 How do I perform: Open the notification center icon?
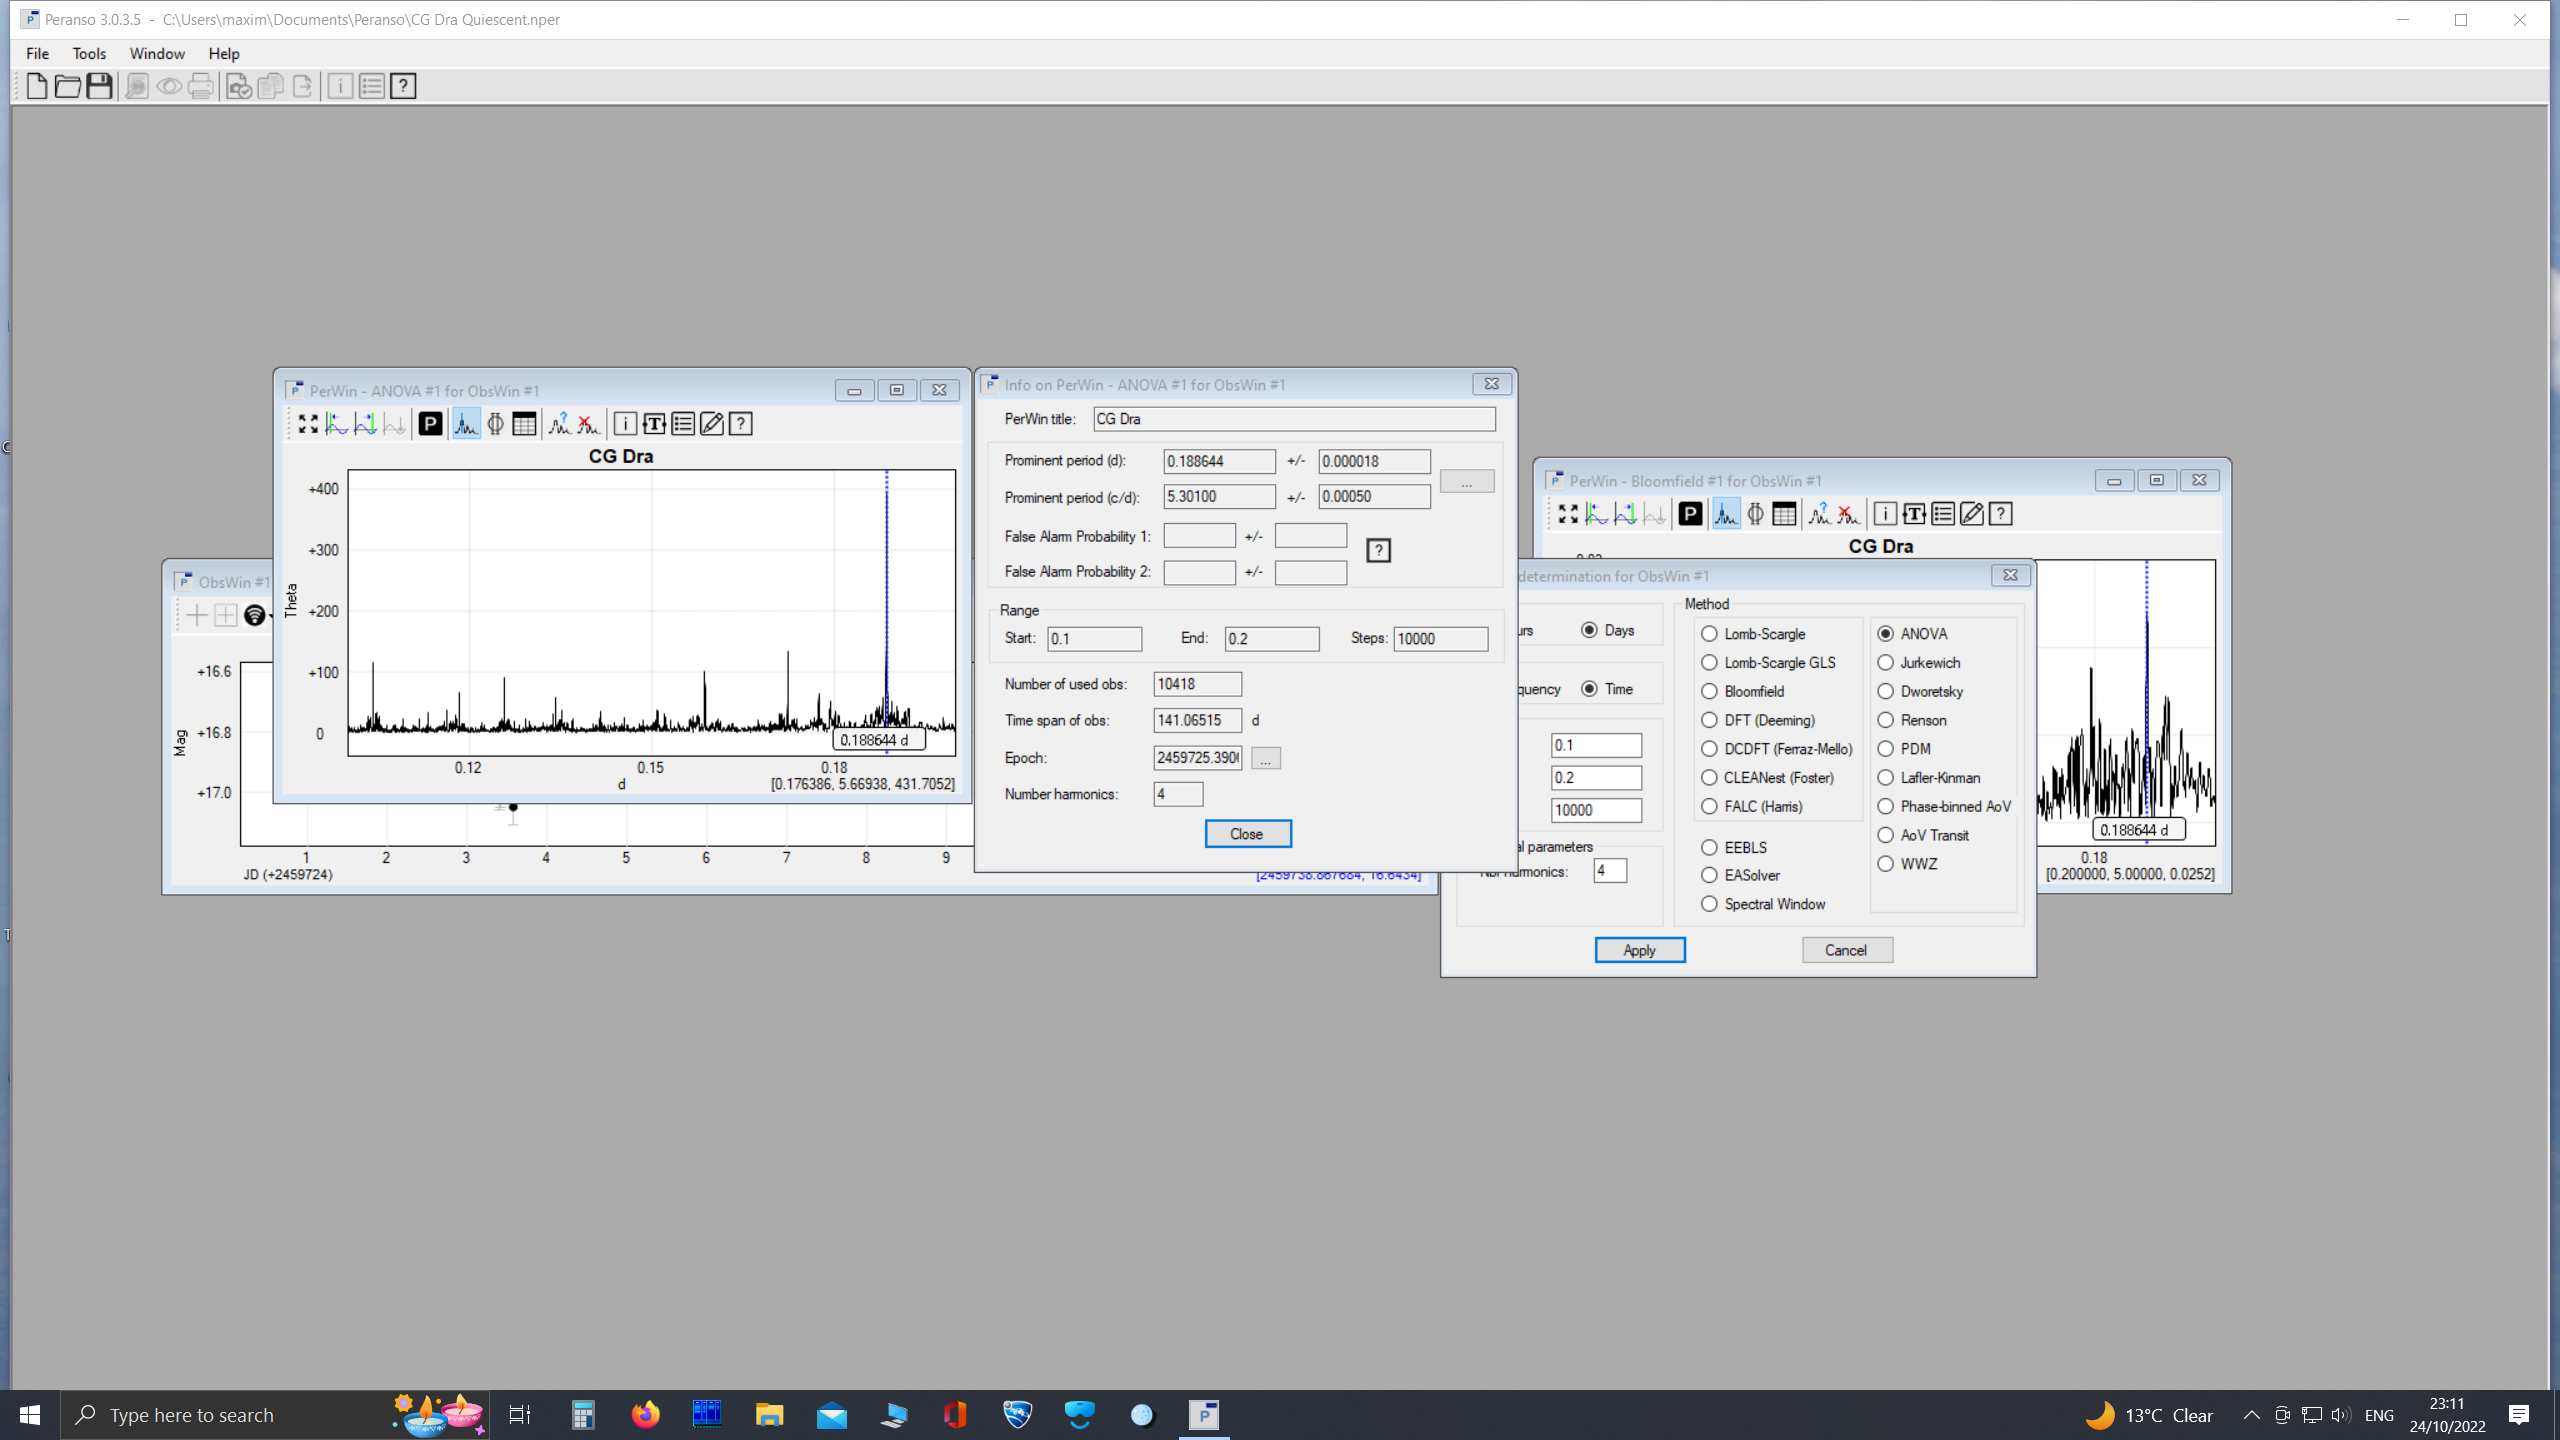click(x=2519, y=1415)
